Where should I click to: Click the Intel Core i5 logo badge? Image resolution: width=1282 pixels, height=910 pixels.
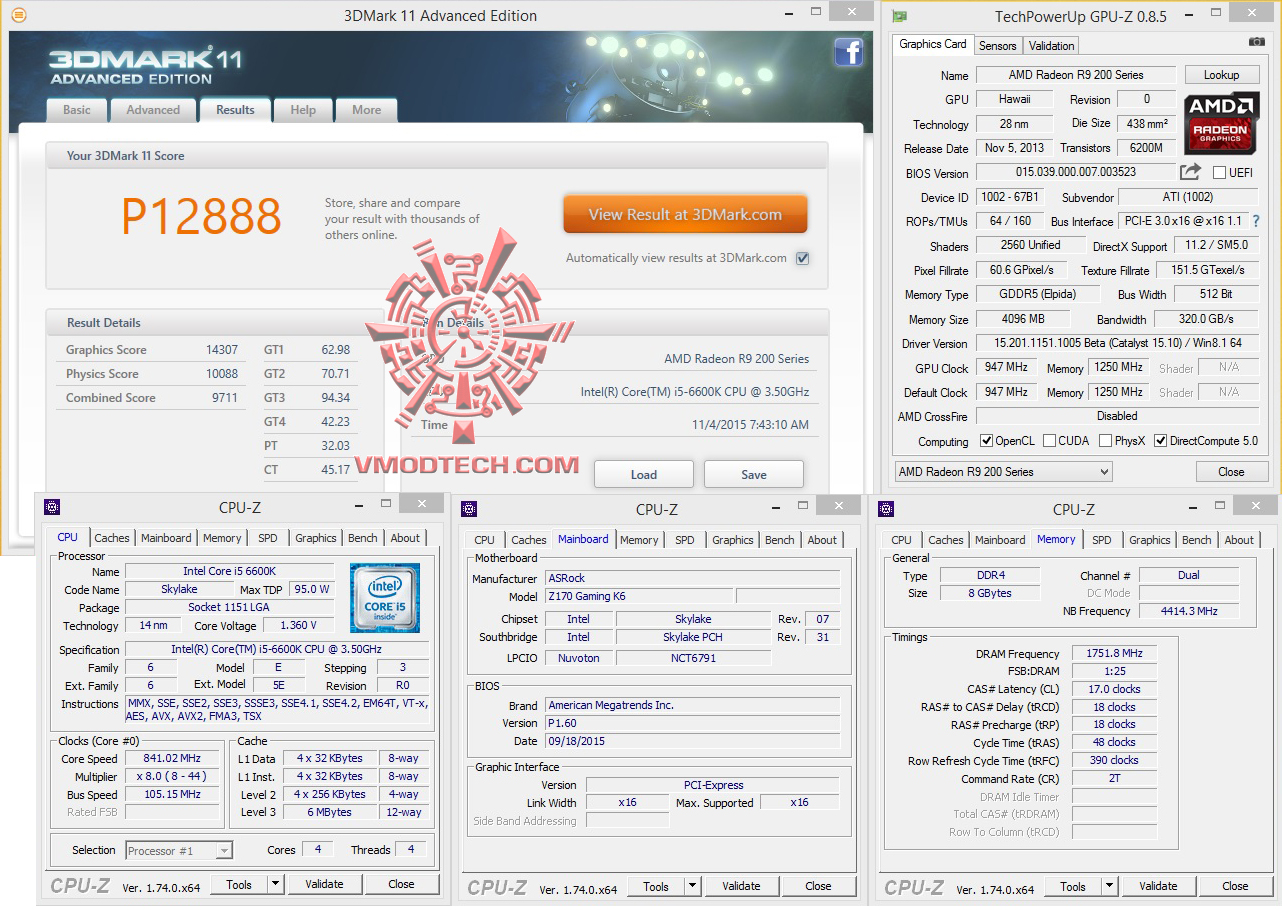click(x=384, y=598)
